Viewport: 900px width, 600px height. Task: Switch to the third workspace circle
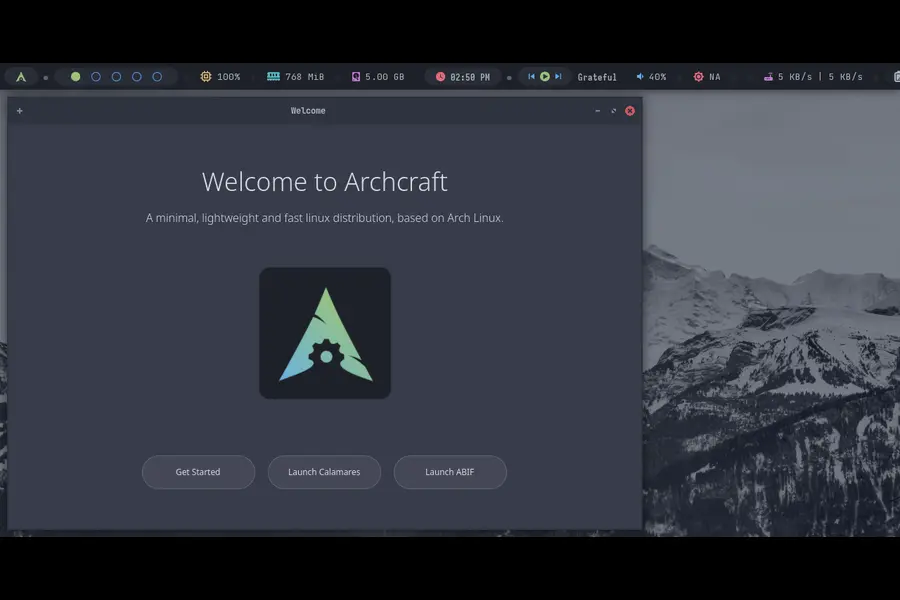[117, 77]
